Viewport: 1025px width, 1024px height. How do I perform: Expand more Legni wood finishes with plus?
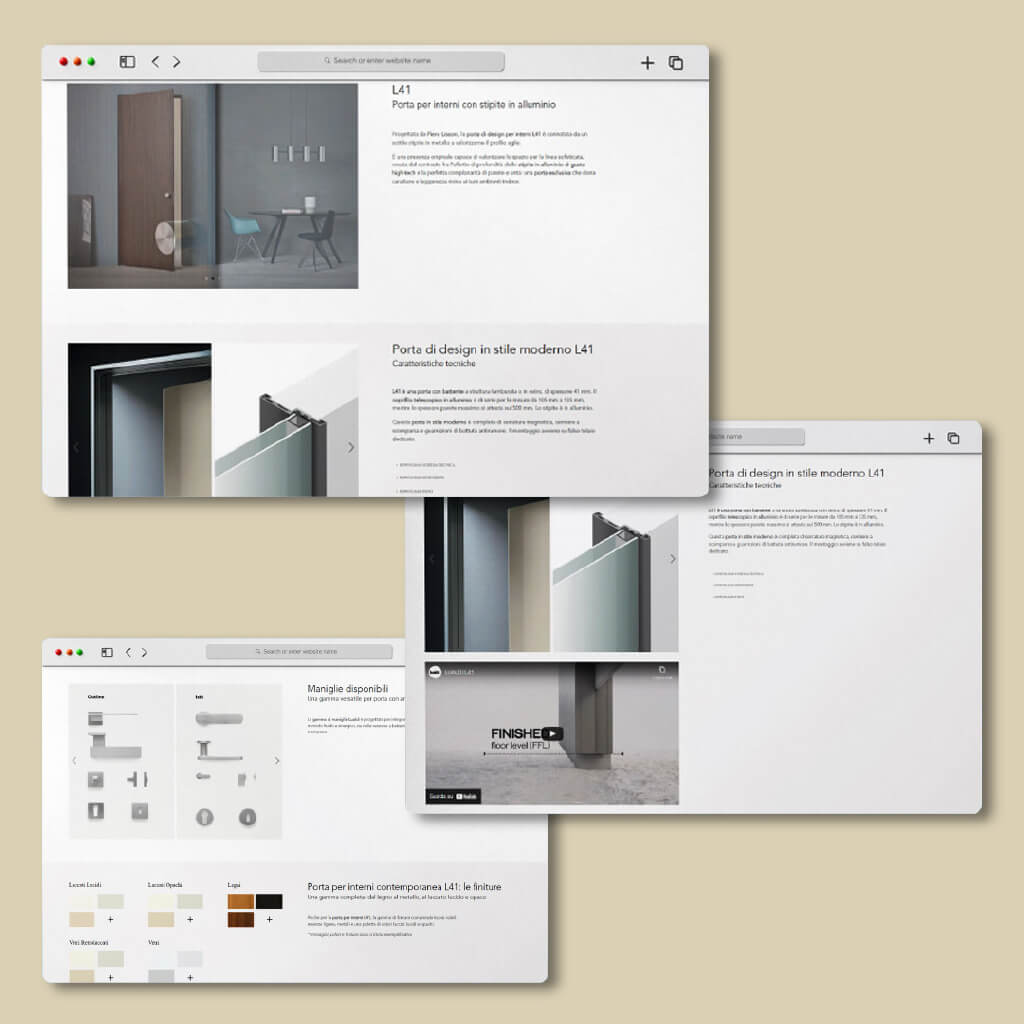coord(268,919)
